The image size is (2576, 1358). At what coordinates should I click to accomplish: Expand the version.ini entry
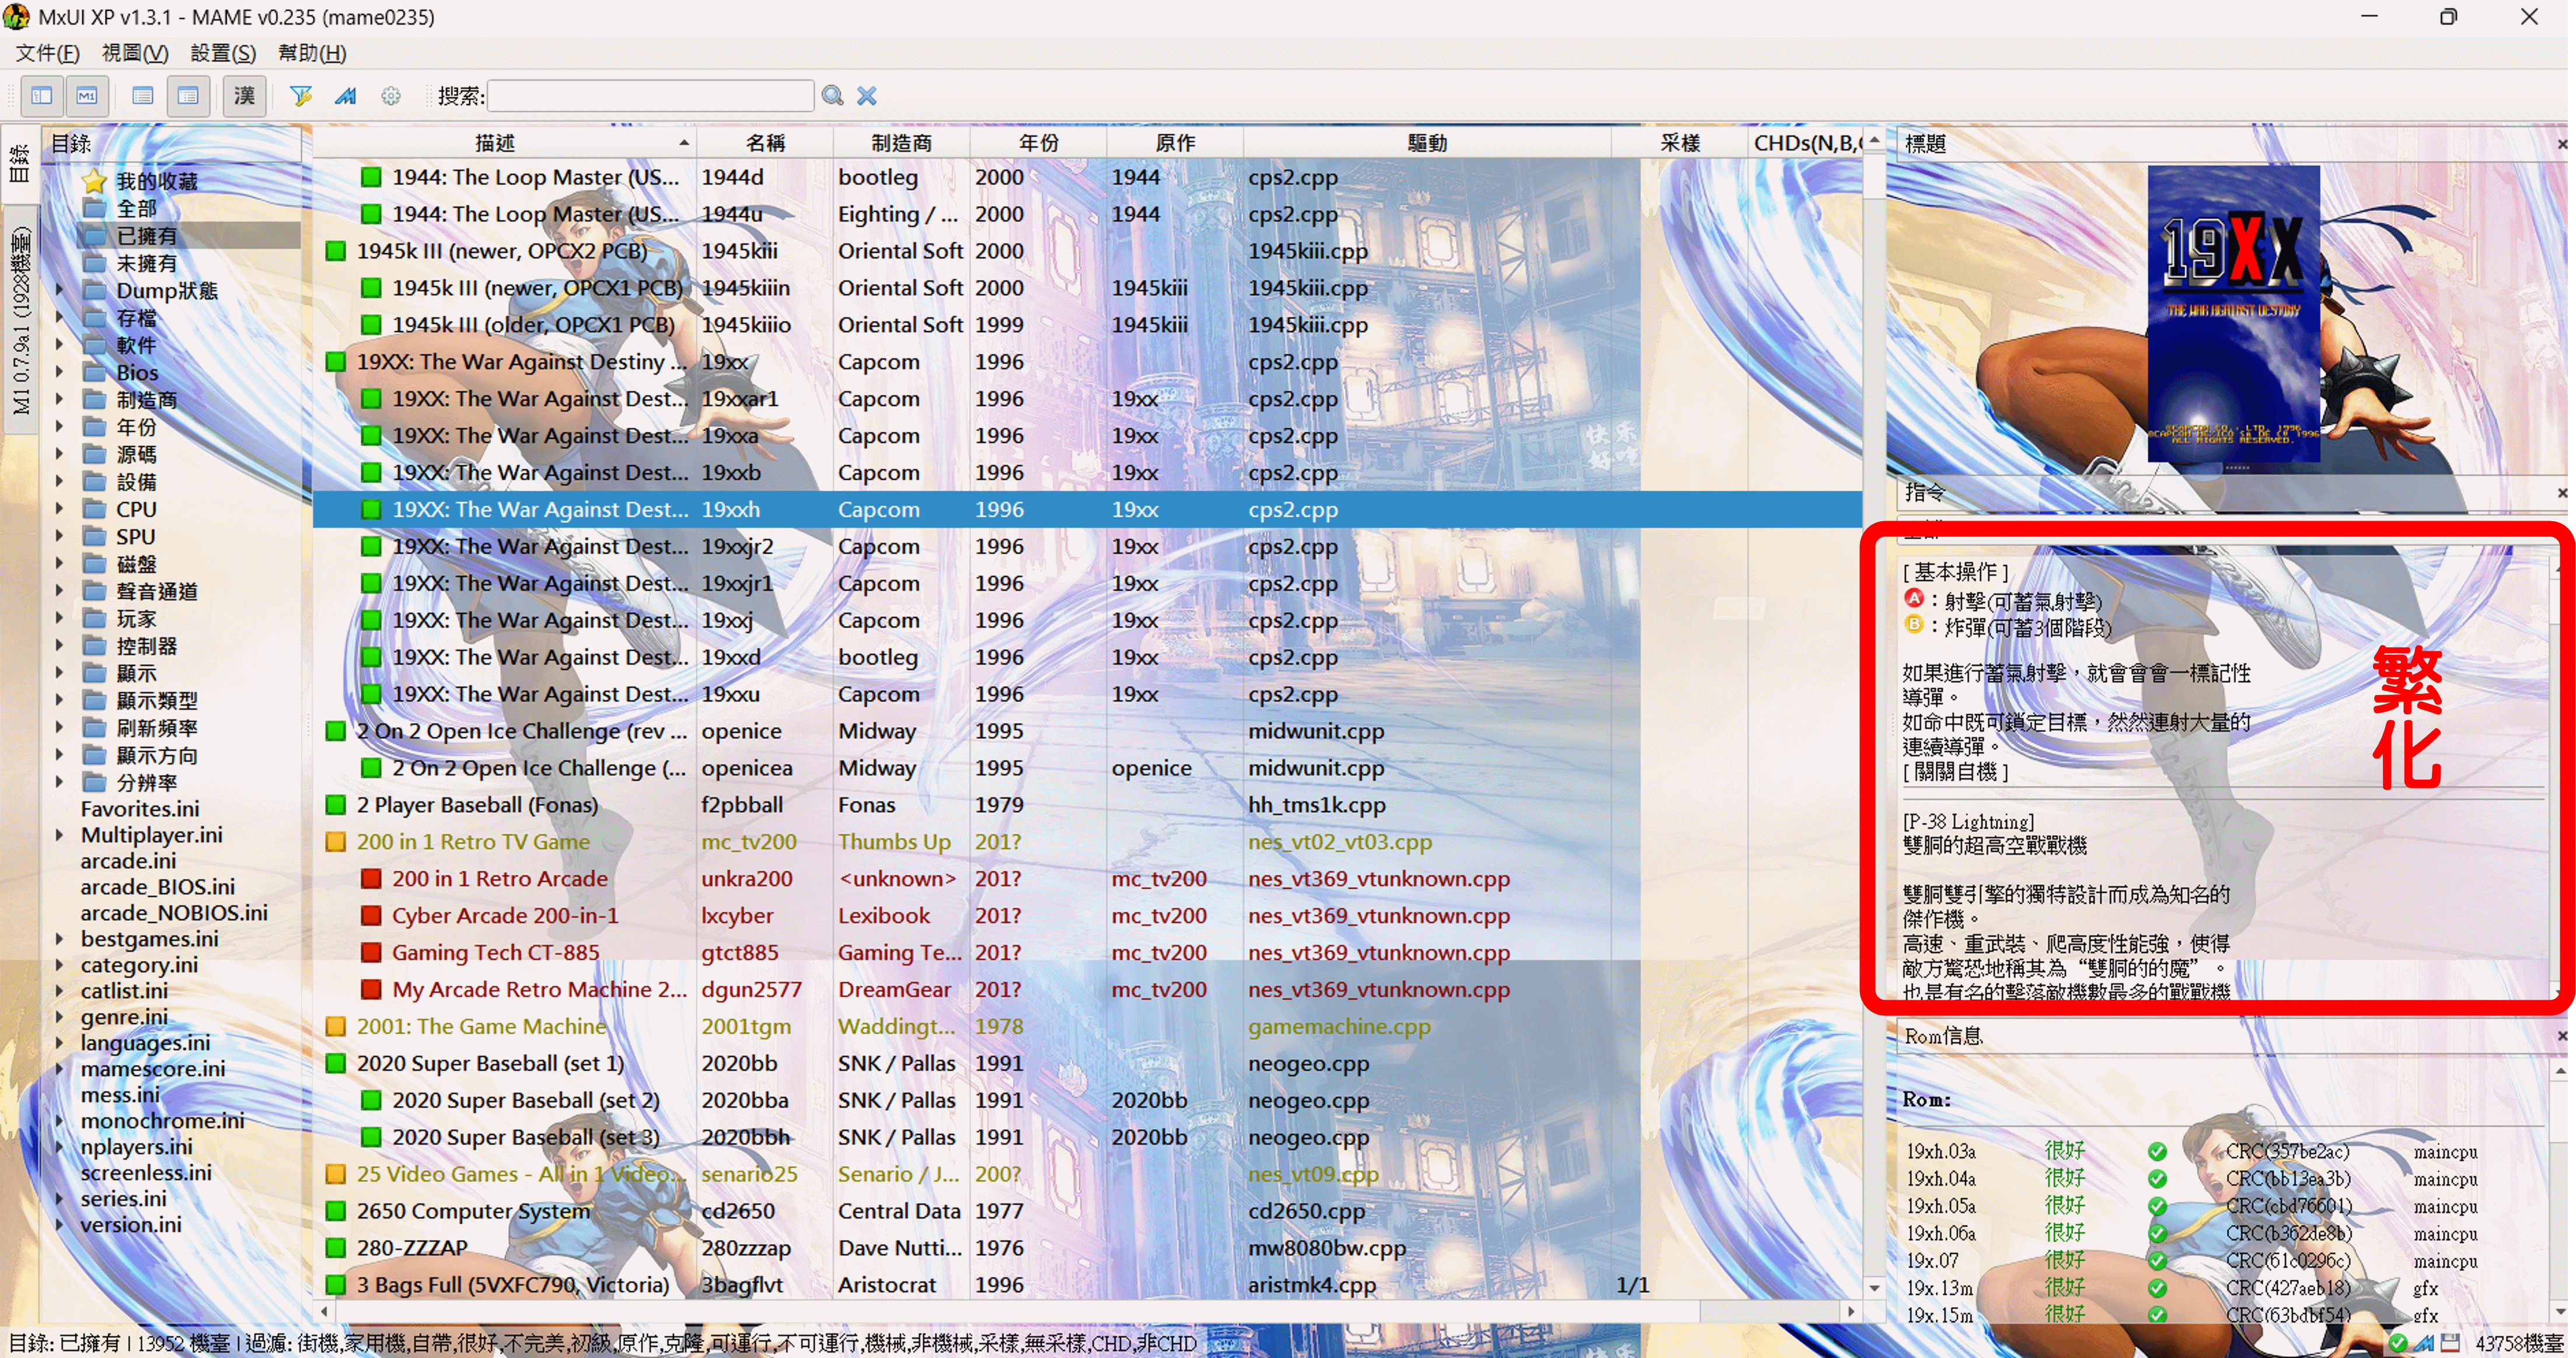(59, 1224)
